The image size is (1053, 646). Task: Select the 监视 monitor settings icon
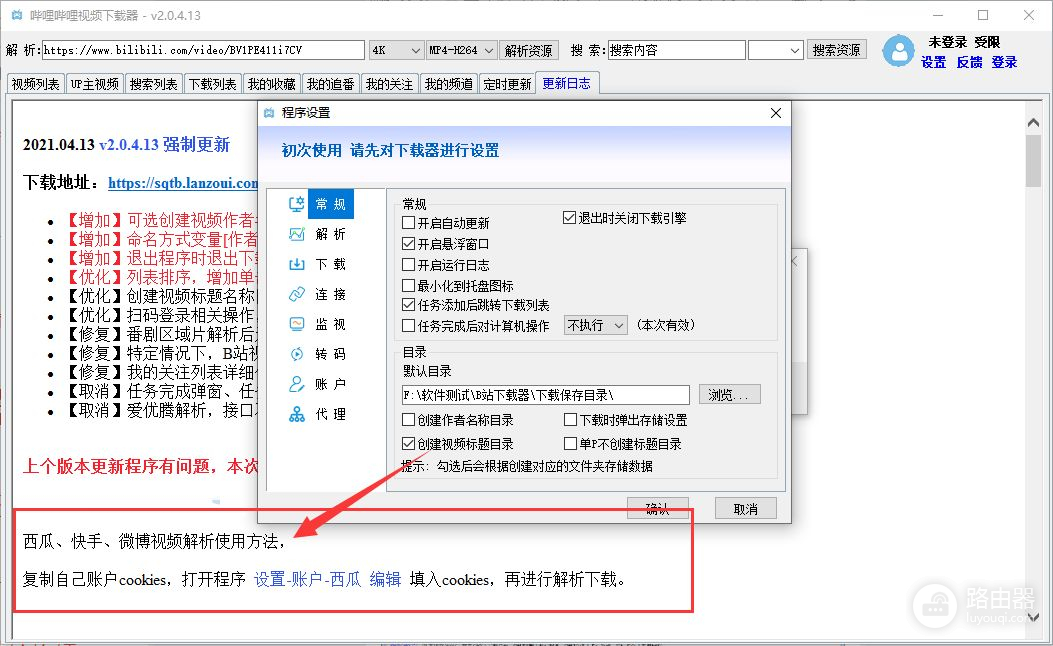point(296,324)
